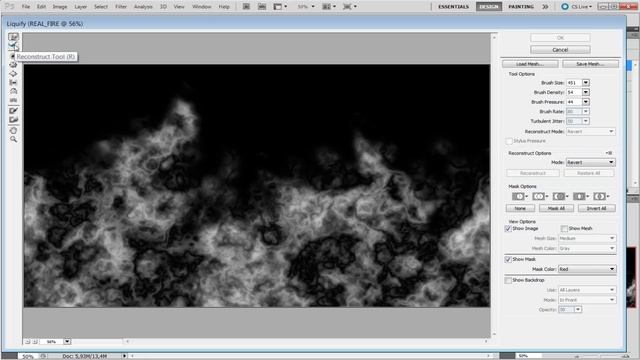Viewport: 640px width, 360px height.
Task: Select the Mirror tool
Action: [13, 91]
